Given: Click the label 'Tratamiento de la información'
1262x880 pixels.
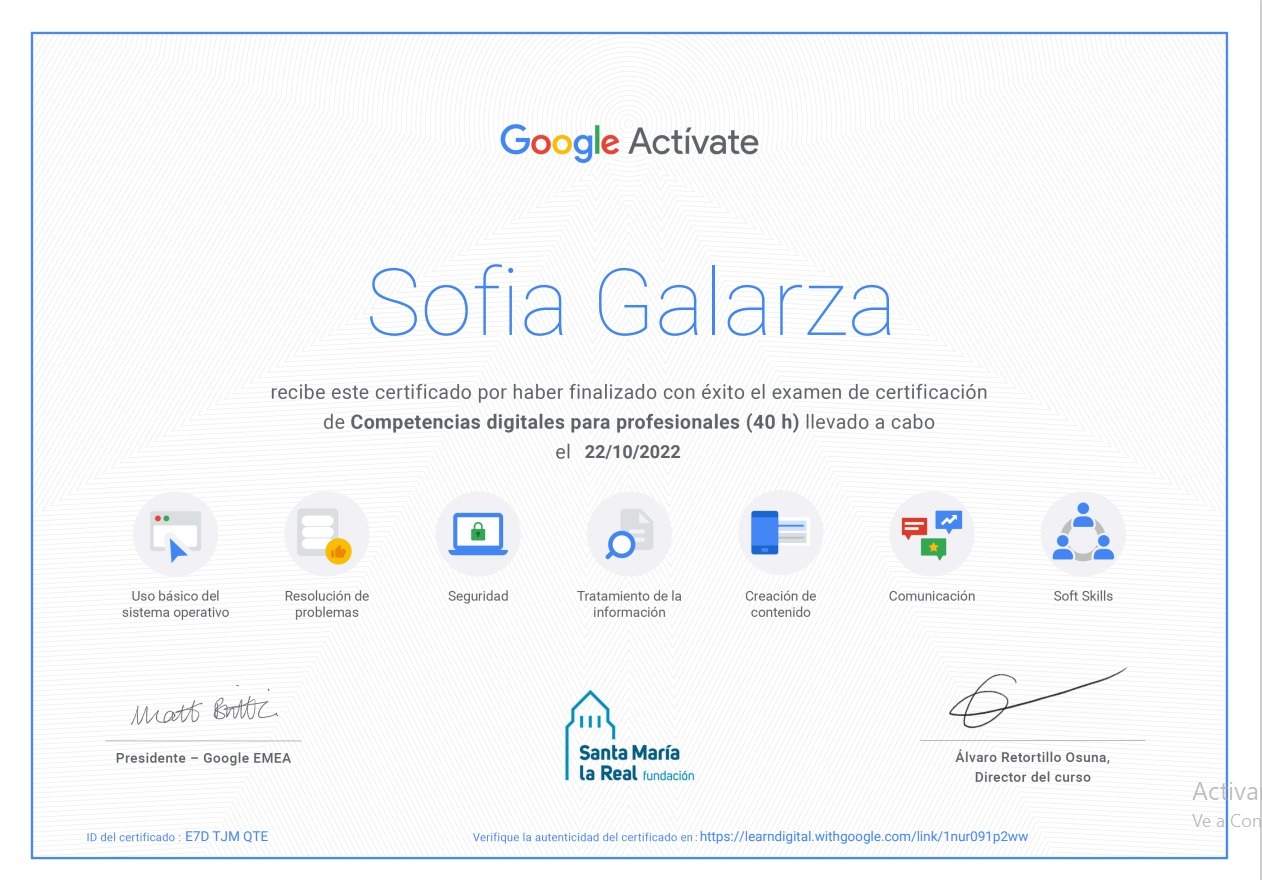Looking at the screenshot, I should click(629, 604).
